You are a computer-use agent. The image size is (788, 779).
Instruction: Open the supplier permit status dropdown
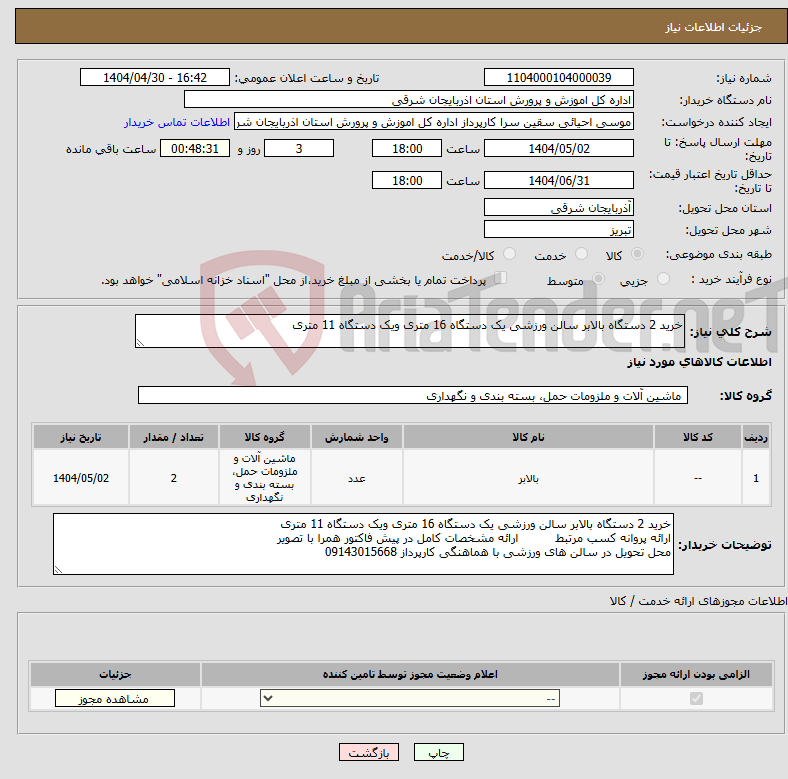(x=410, y=698)
